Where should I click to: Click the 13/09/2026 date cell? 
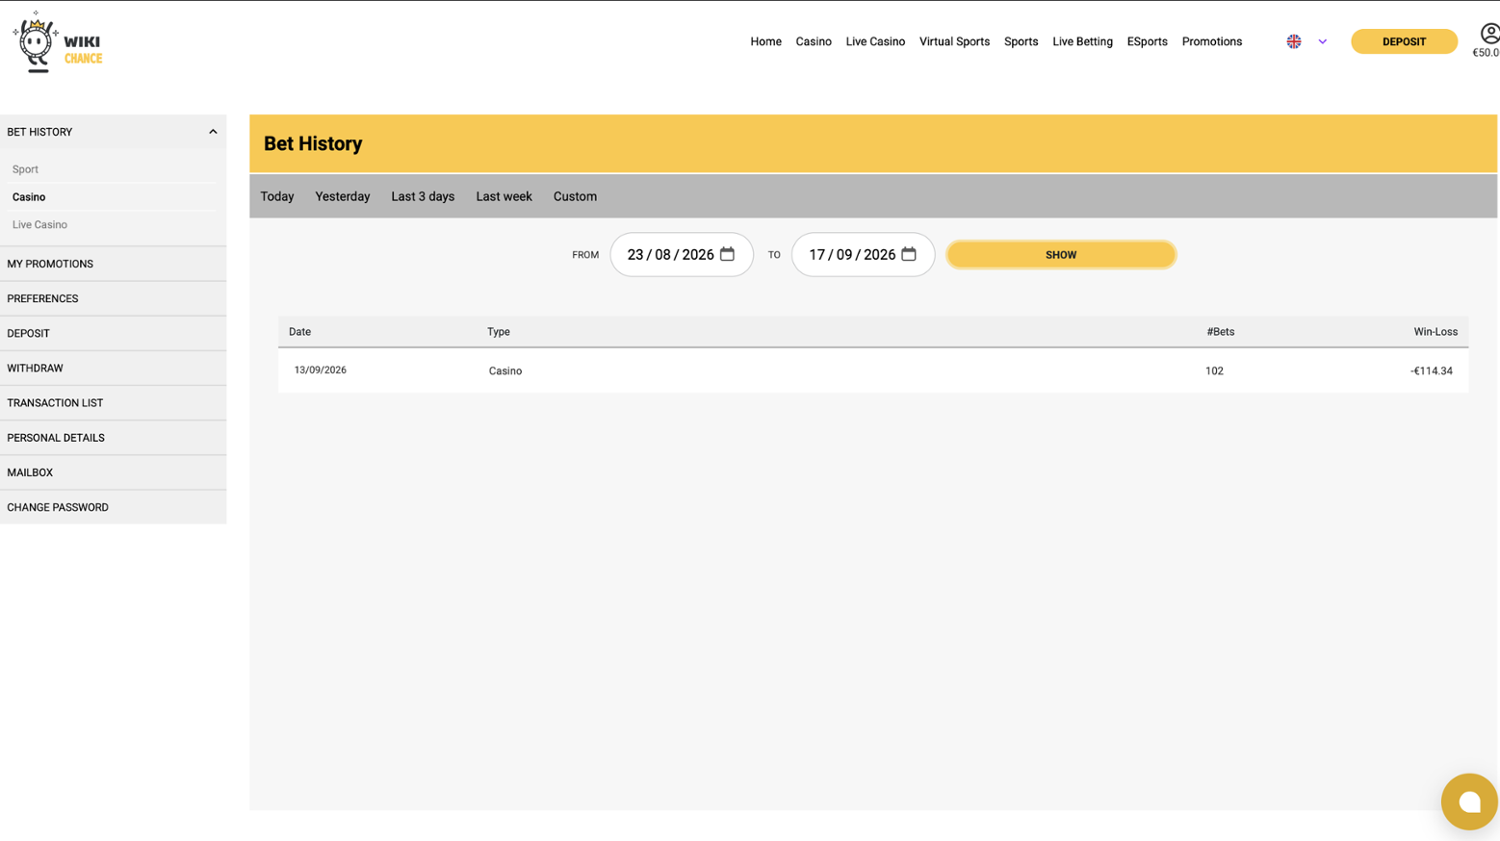(320, 370)
